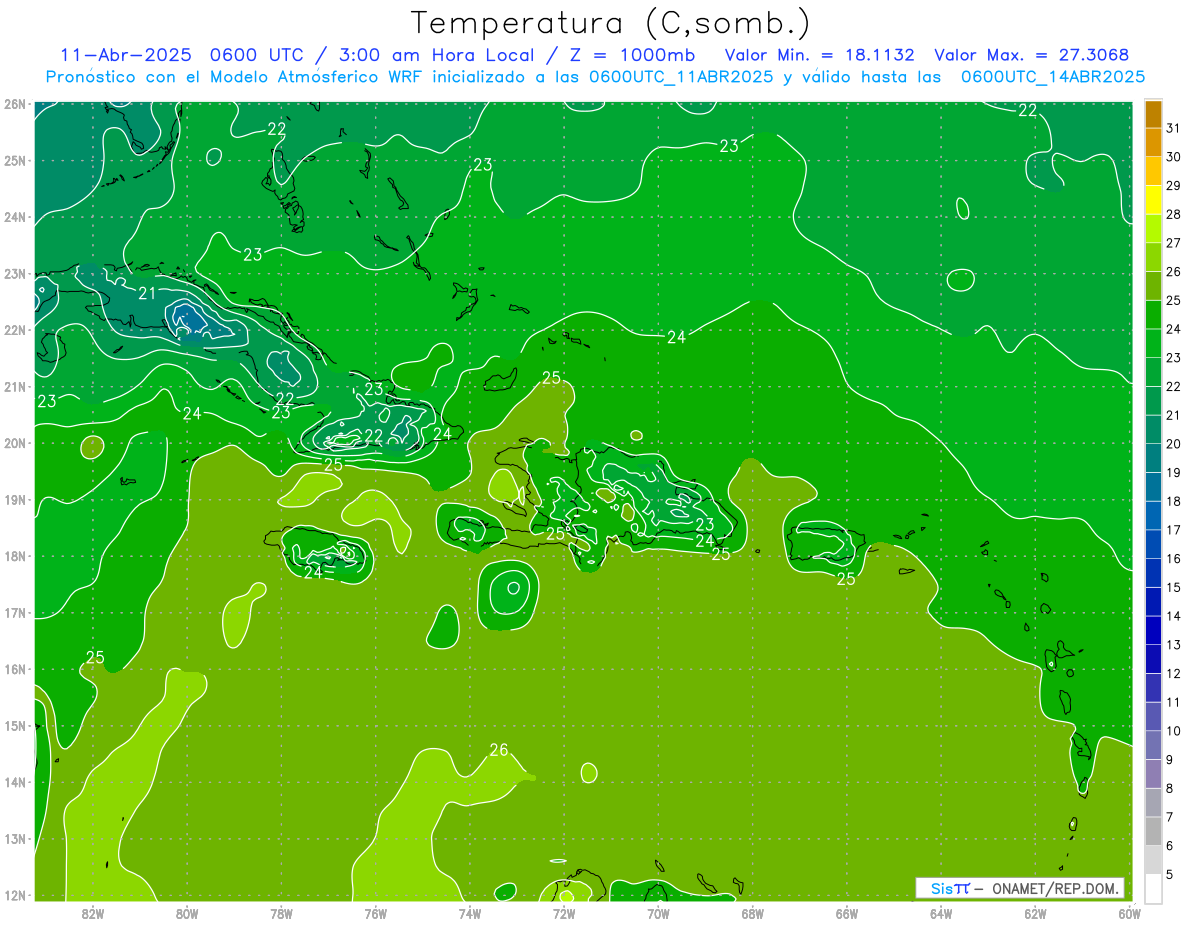Click latitude axis label "20N"
Viewport: 1200px width, 927px height.
coord(15,443)
